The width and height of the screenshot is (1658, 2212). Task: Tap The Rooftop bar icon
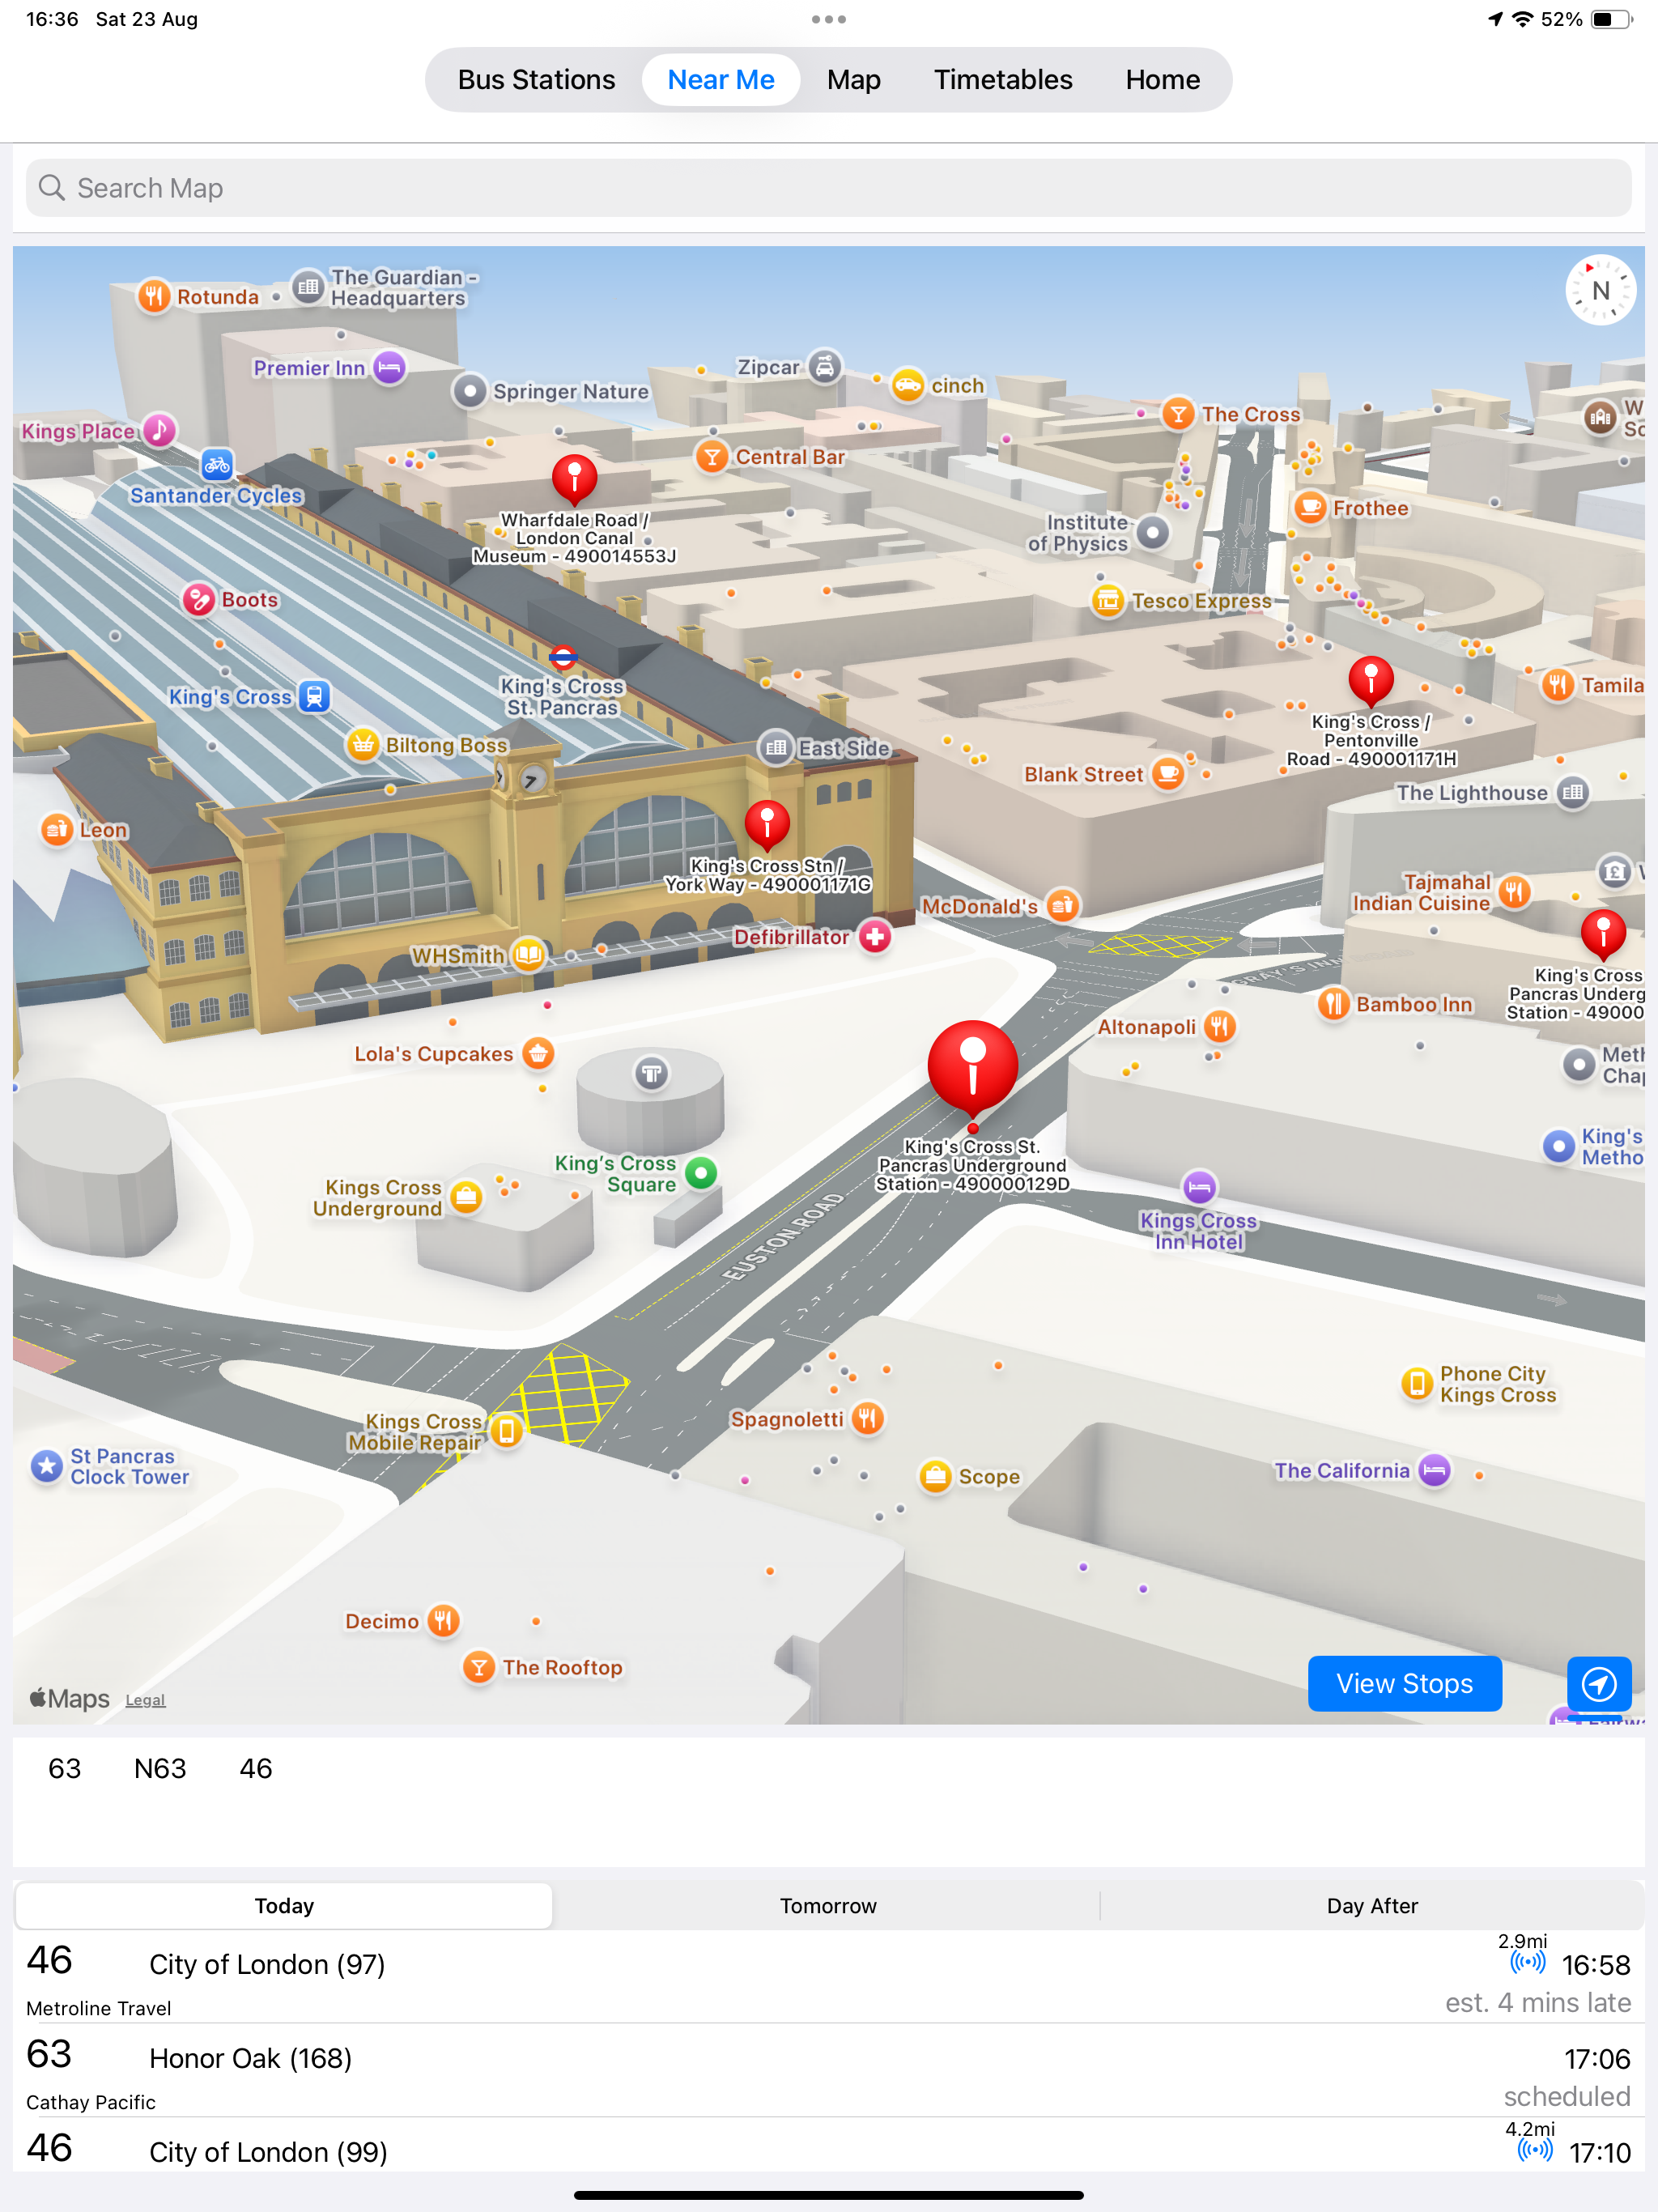[x=479, y=1667]
